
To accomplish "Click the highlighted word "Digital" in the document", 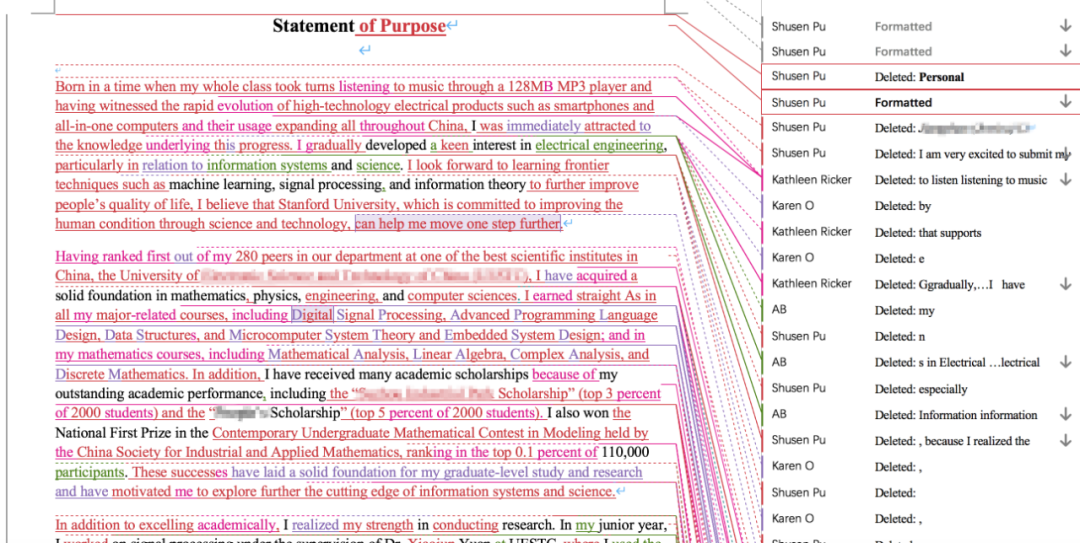I will (312, 315).
